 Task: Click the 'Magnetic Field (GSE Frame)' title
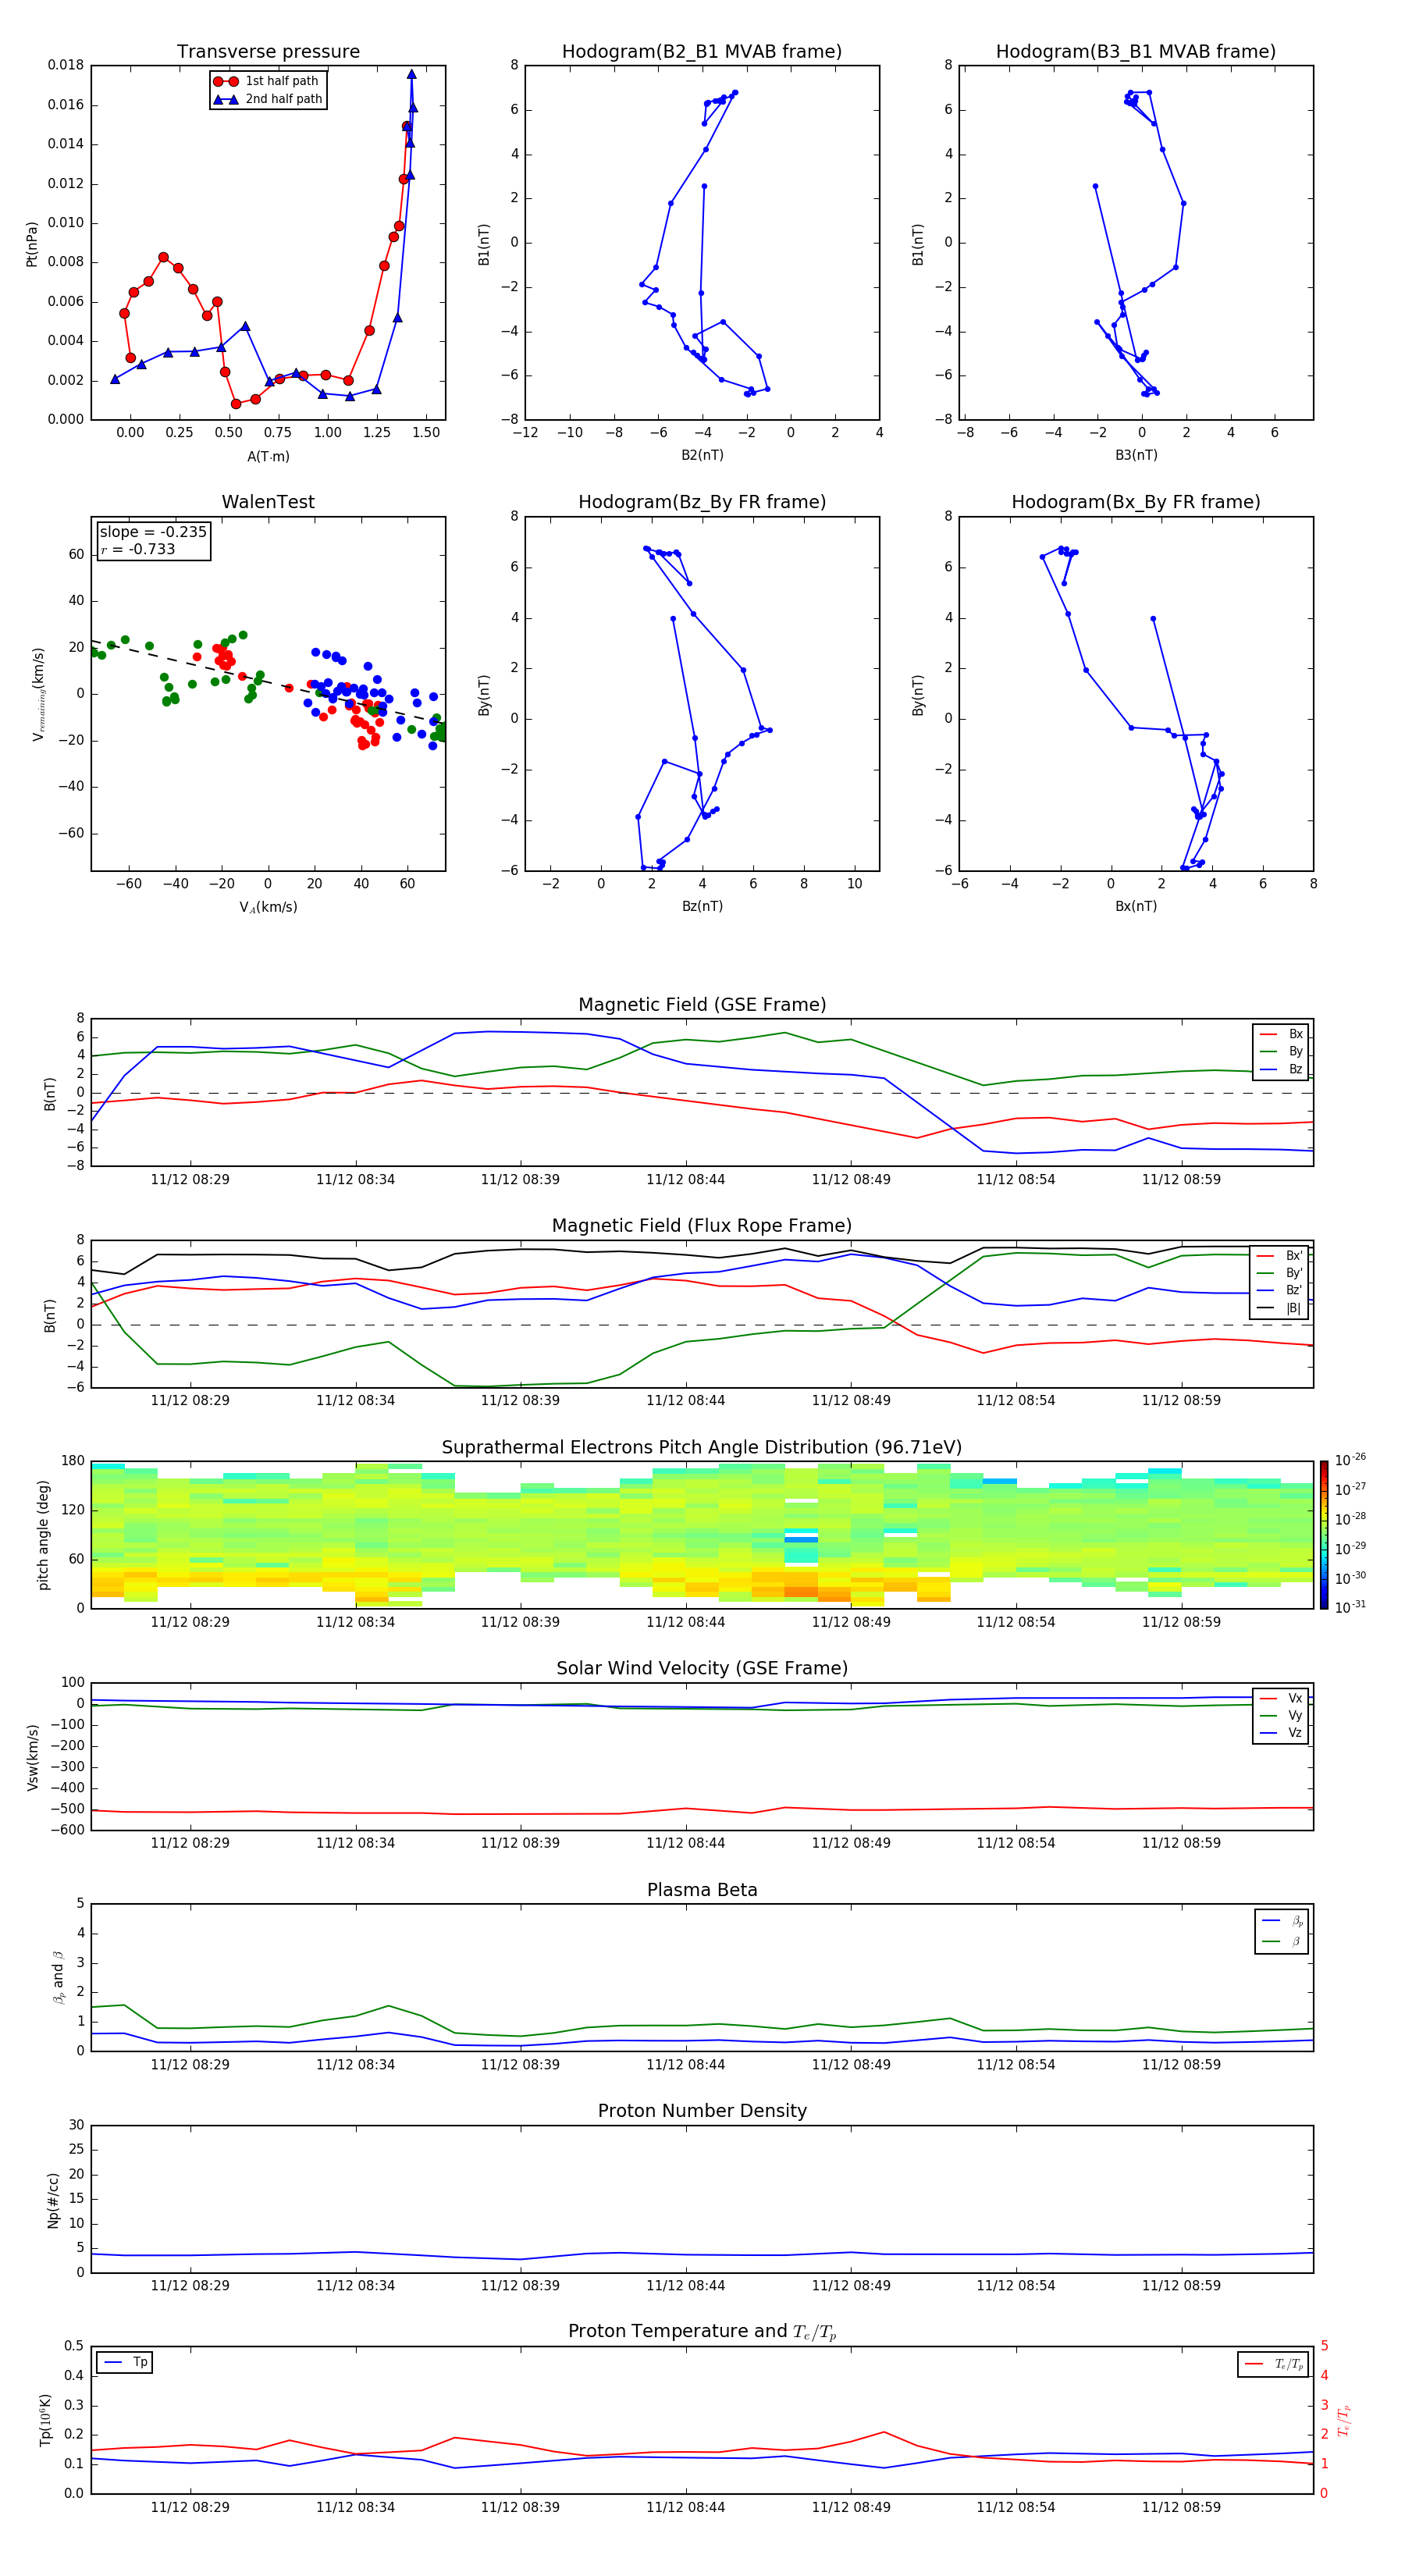702,1005
